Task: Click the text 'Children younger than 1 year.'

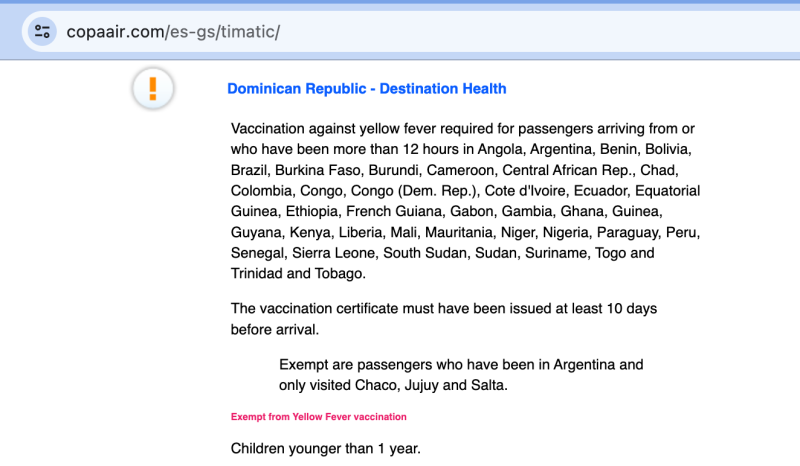Action: [x=326, y=448]
